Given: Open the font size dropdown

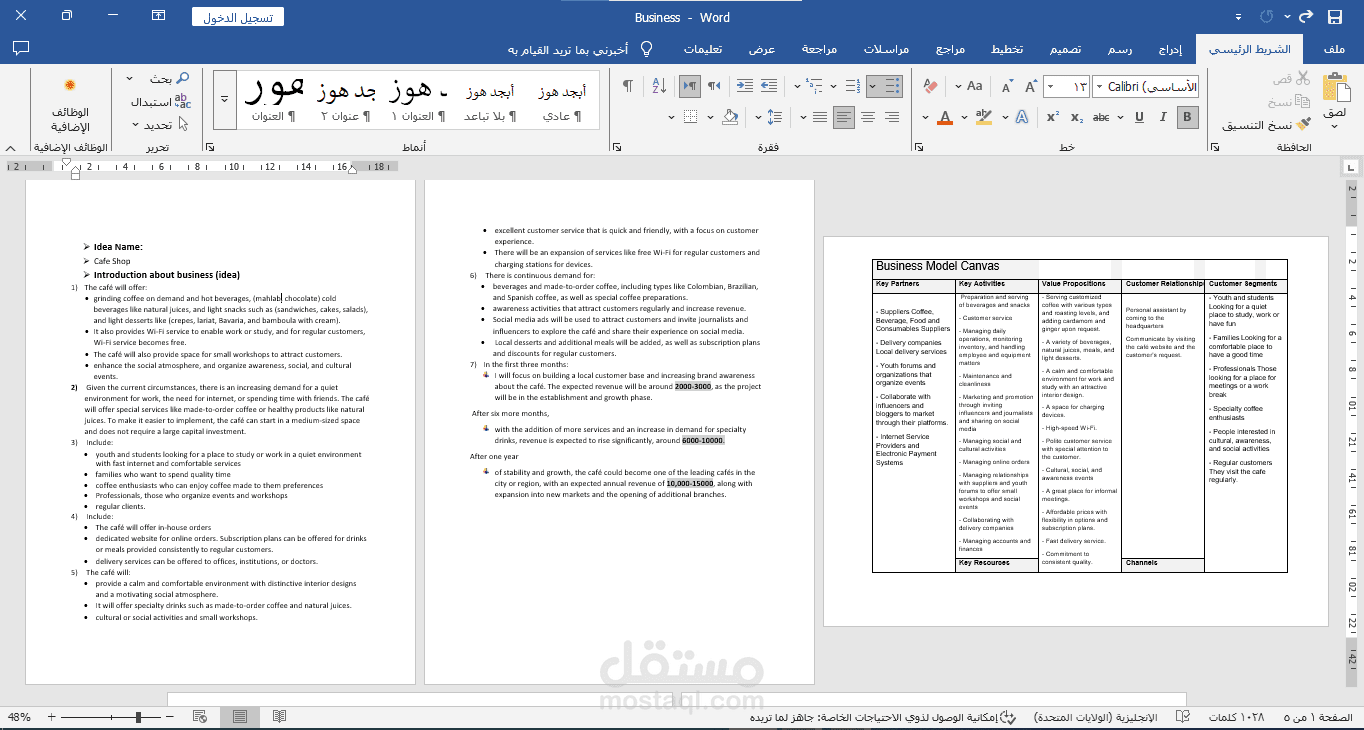Looking at the screenshot, I should pyautogui.click(x=1050, y=87).
